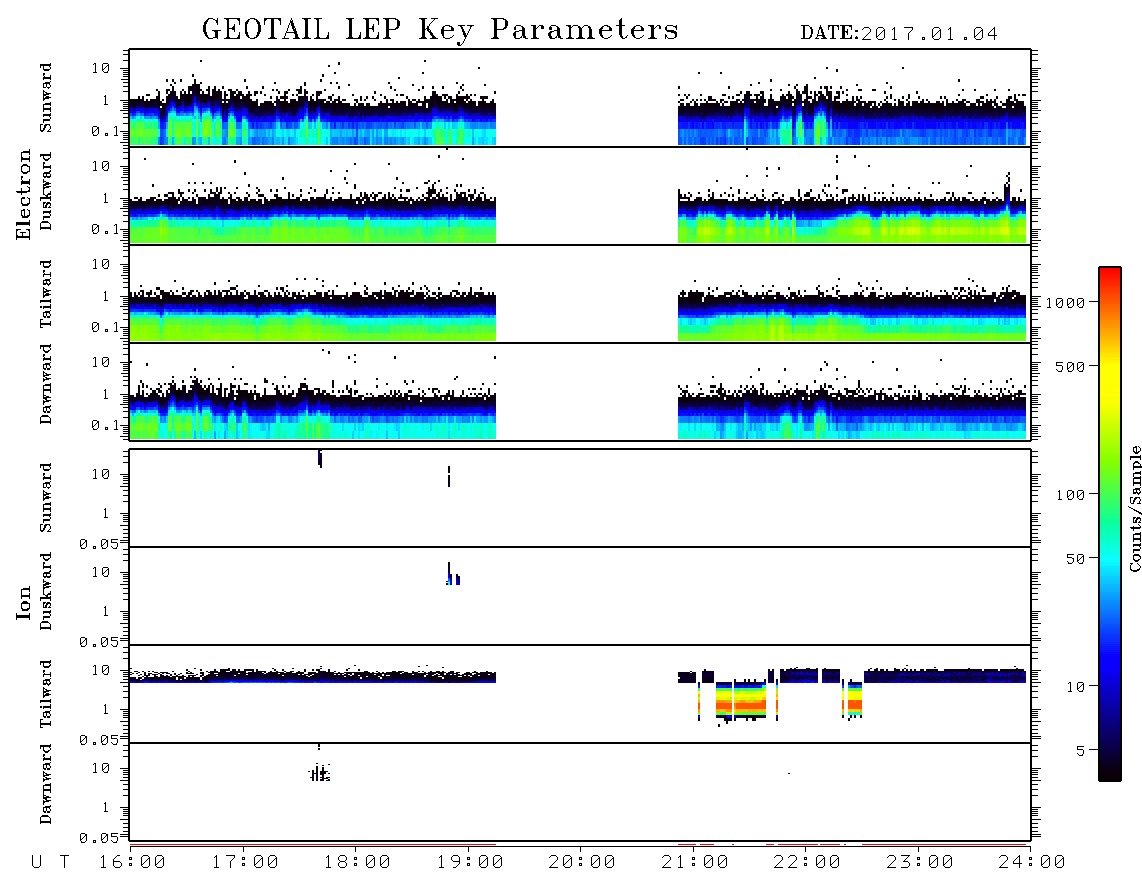Click the color scale bar

1110,524
